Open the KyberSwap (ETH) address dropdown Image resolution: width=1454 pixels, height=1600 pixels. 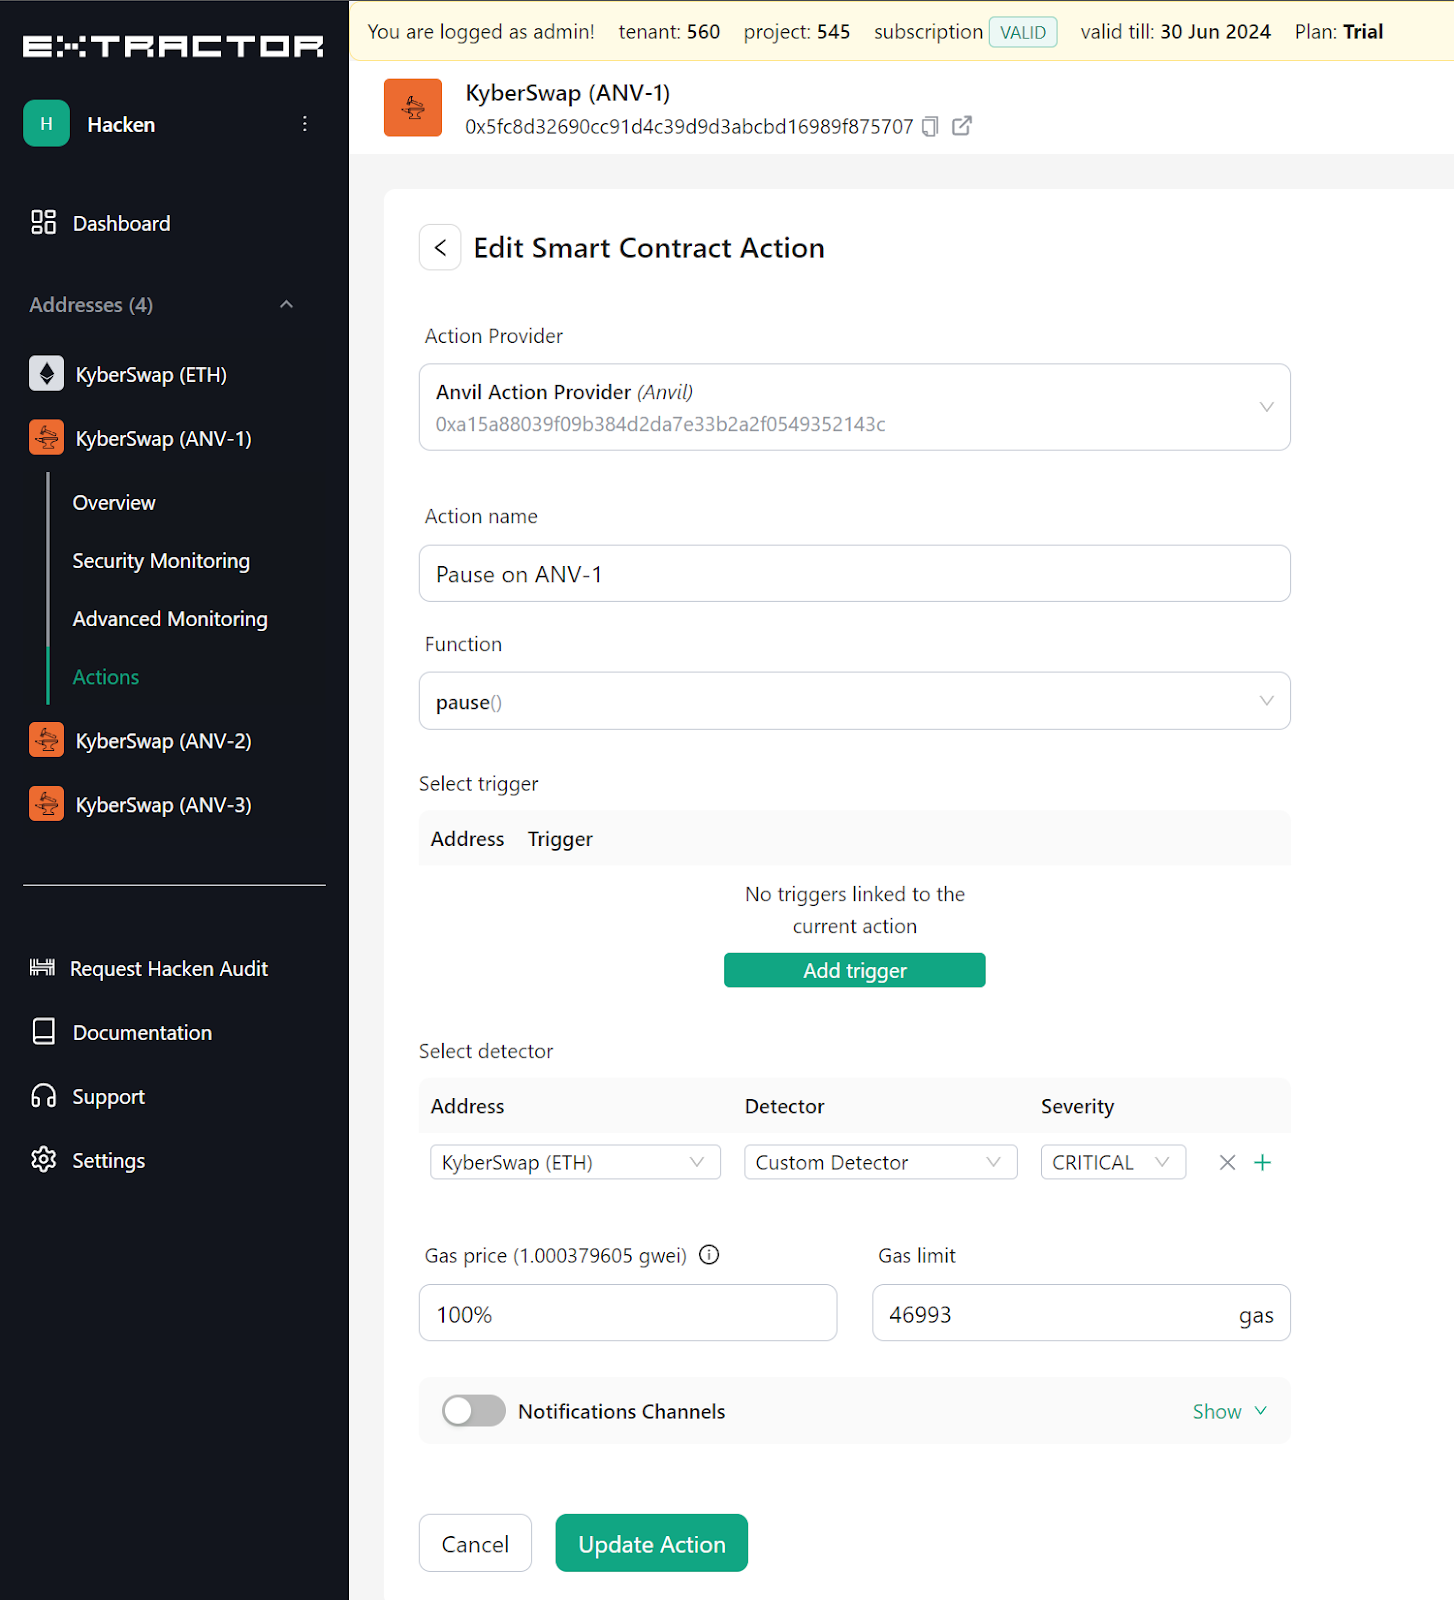(x=575, y=1162)
